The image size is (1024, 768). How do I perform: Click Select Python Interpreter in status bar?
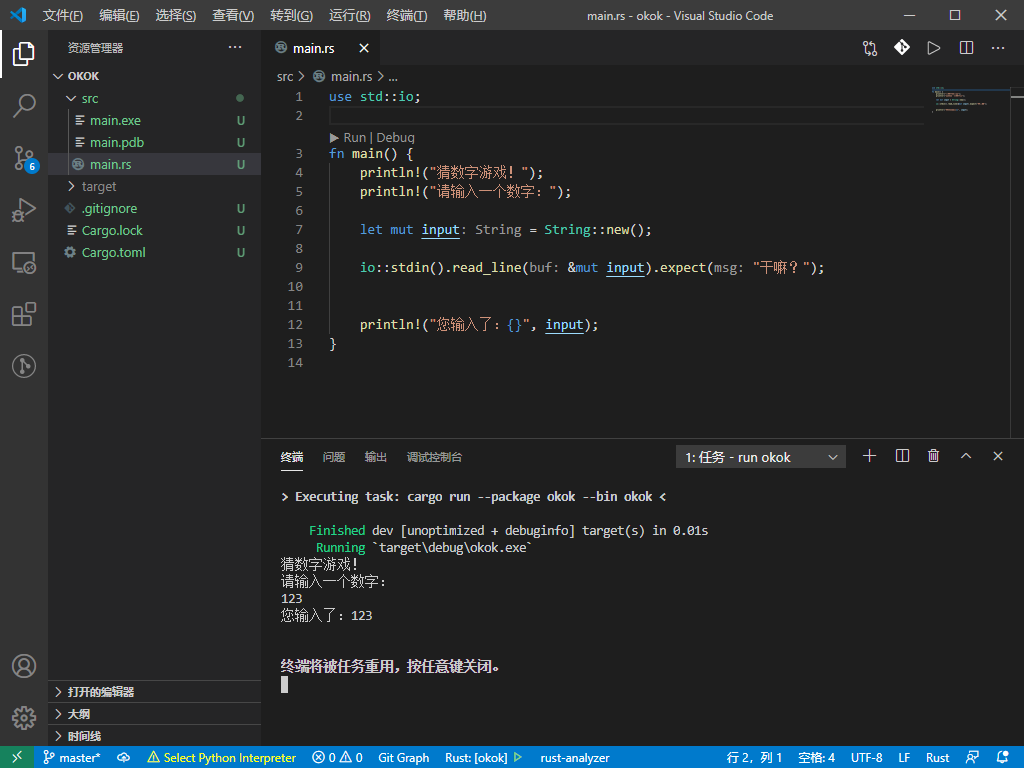pyautogui.click(x=221, y=758)
